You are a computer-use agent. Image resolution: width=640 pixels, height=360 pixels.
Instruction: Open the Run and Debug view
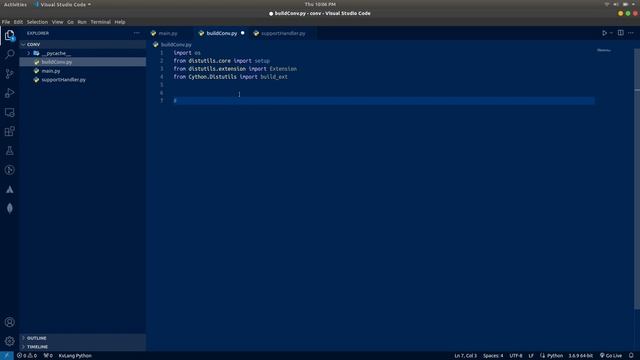[9, 93]
